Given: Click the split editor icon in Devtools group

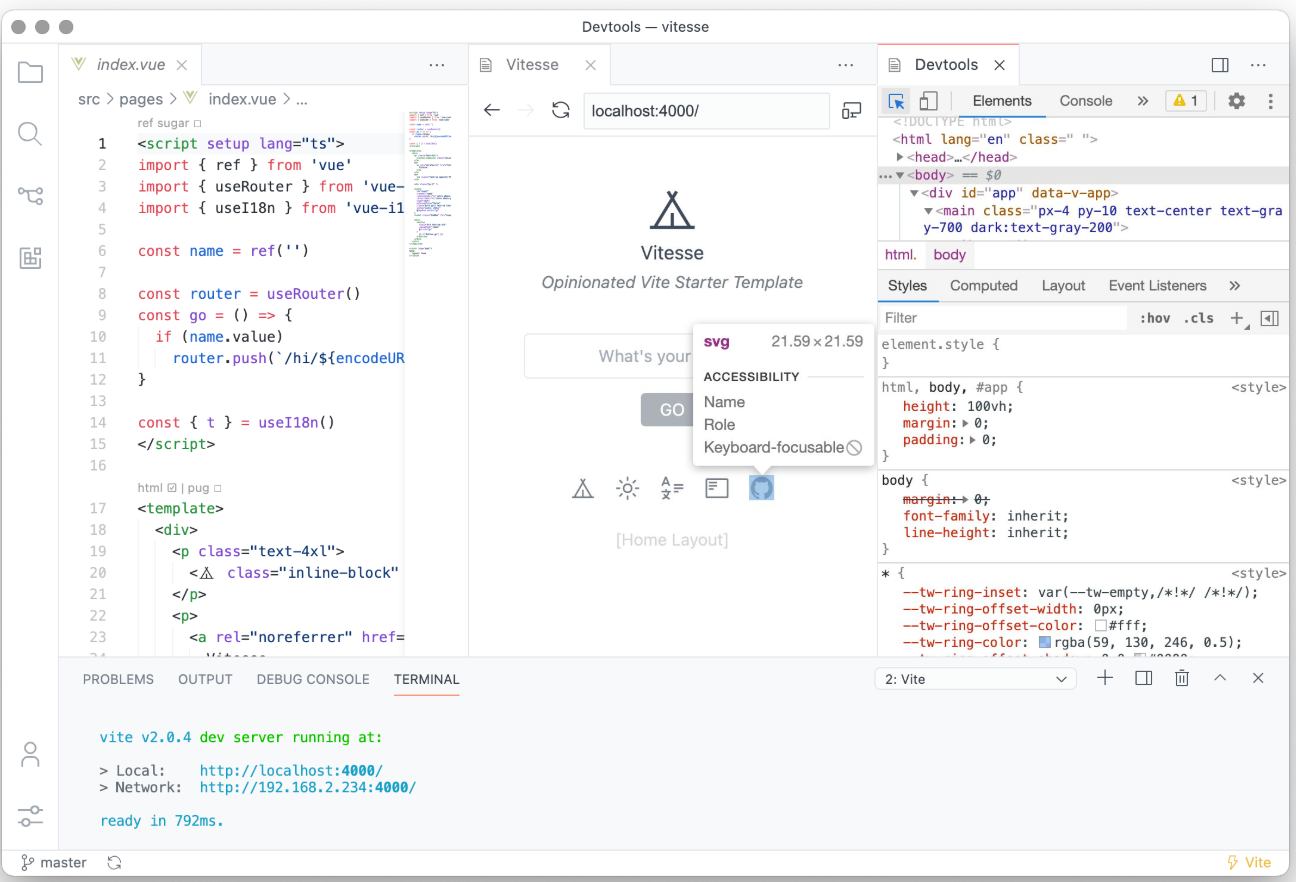Looking at the screenshot, I should click(1220, 65).
